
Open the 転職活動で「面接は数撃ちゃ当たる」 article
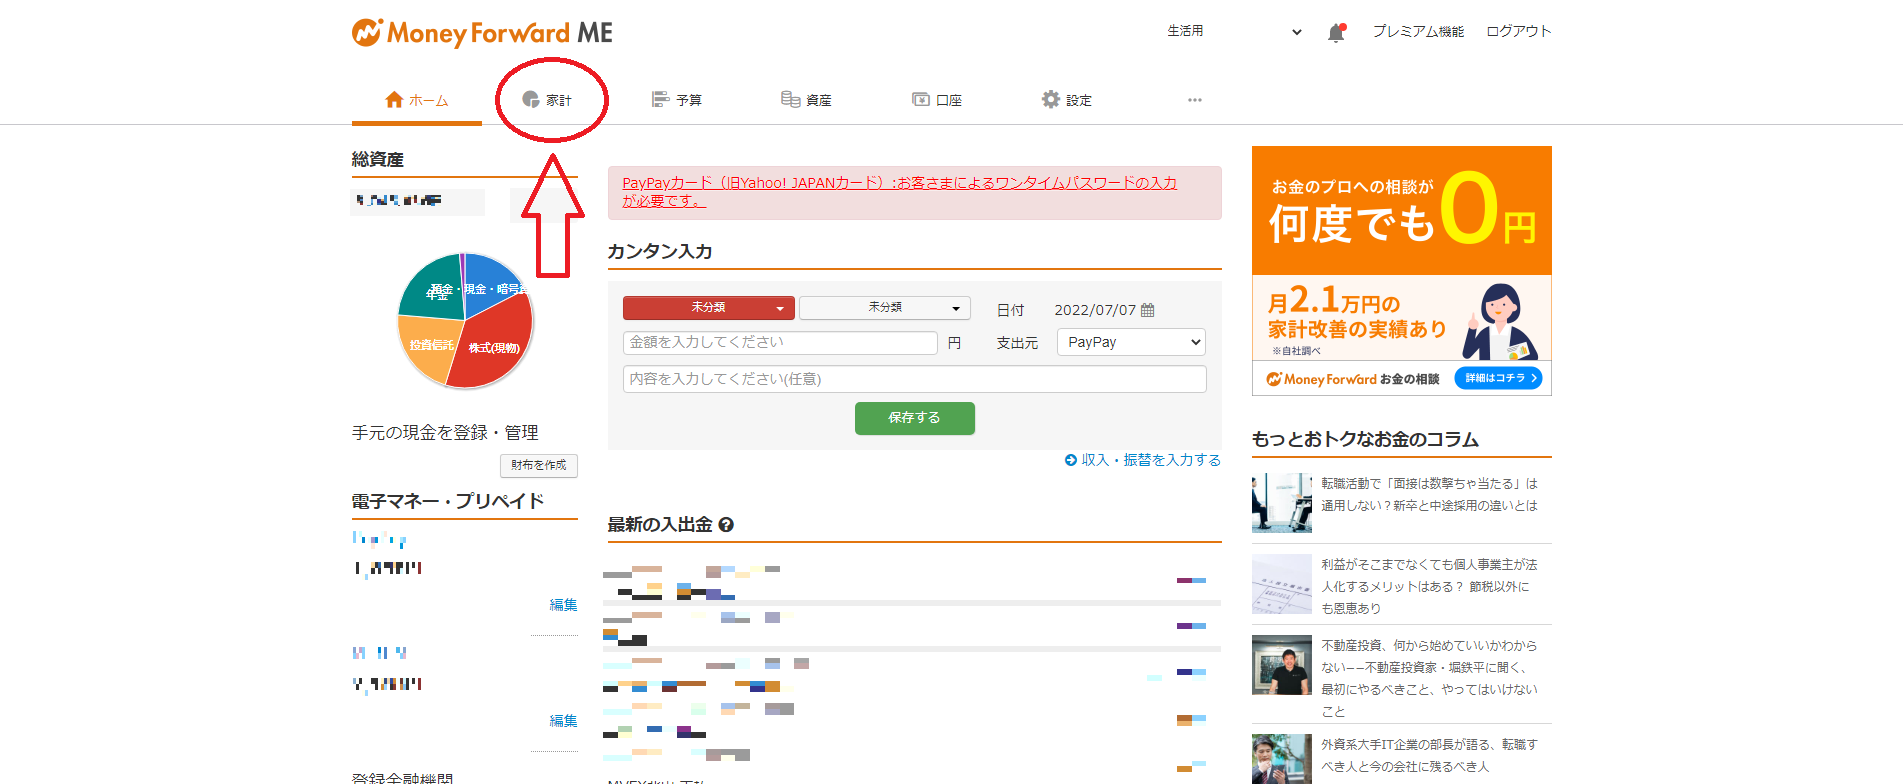coord(1429,494)
